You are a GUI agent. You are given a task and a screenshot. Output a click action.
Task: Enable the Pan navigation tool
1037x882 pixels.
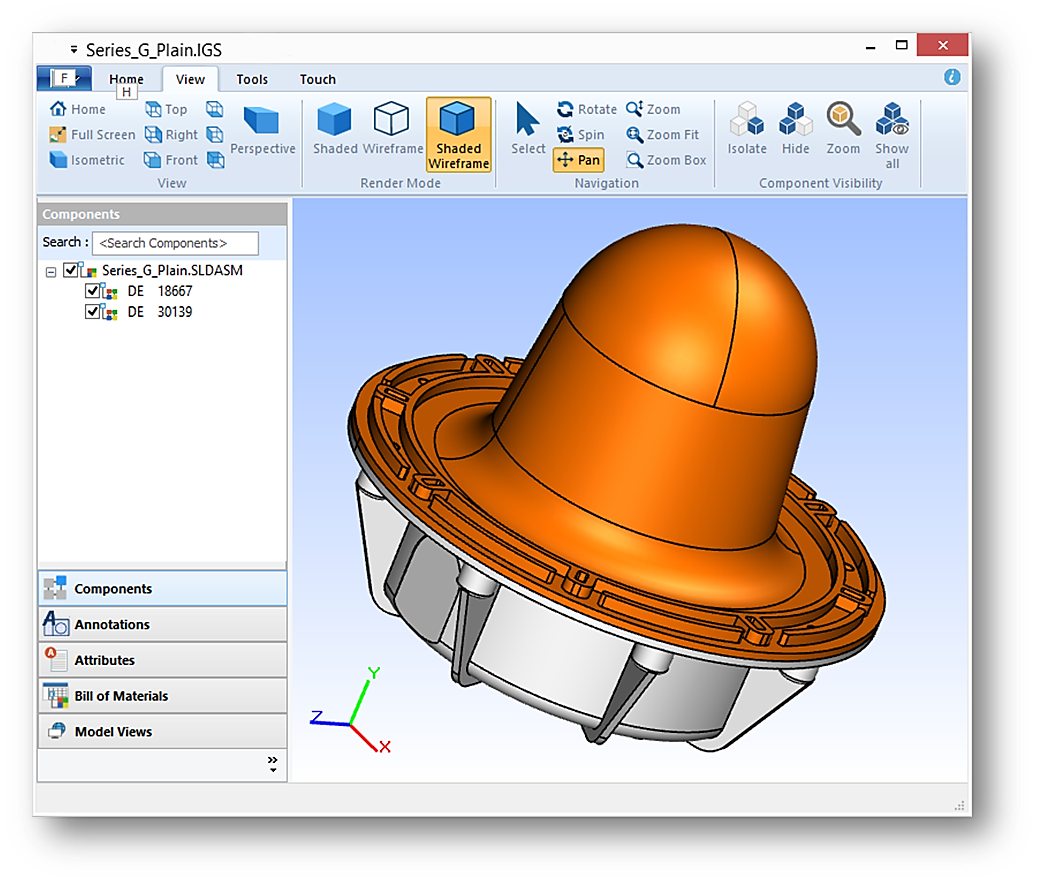pyautogui.click(x=578, y=159)
